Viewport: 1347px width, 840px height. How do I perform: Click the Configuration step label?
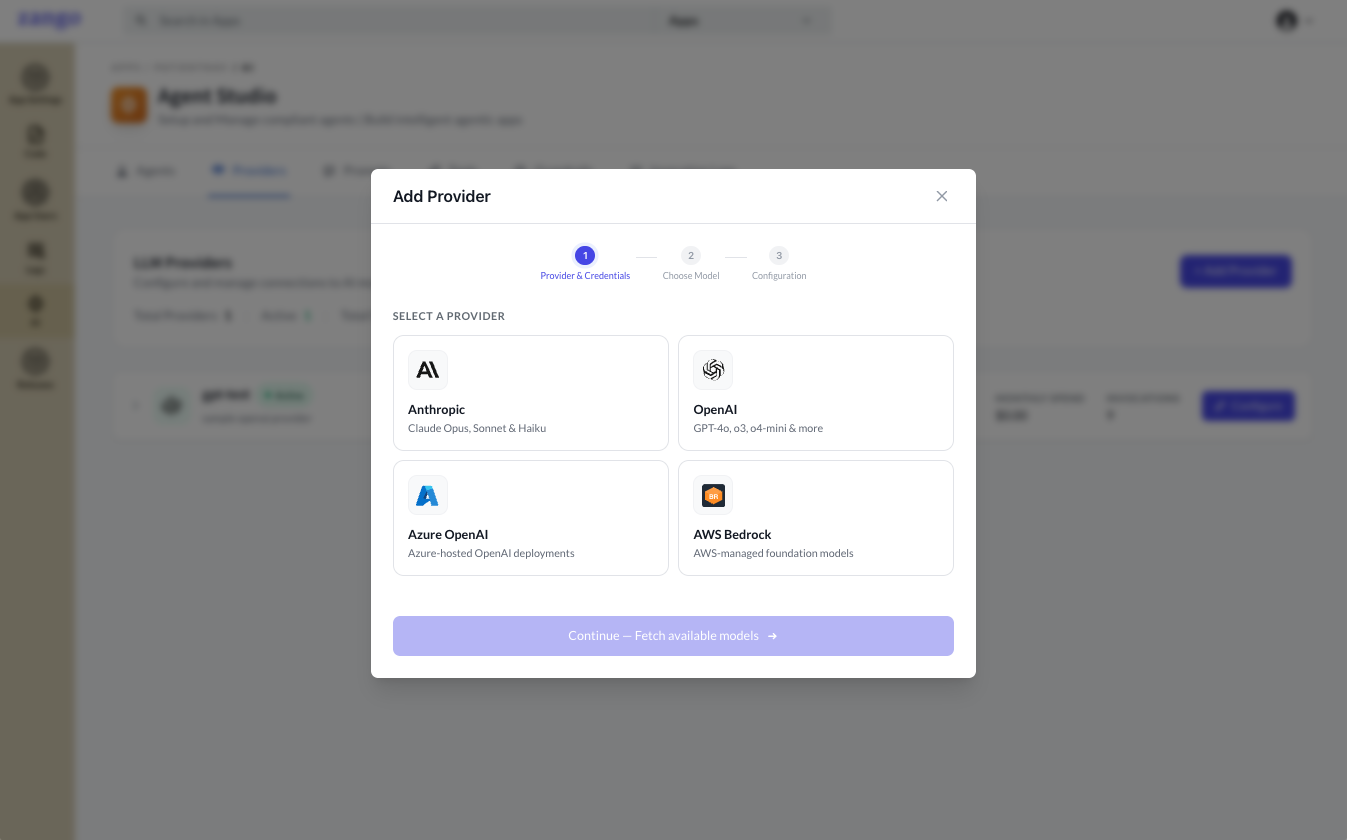779,276
